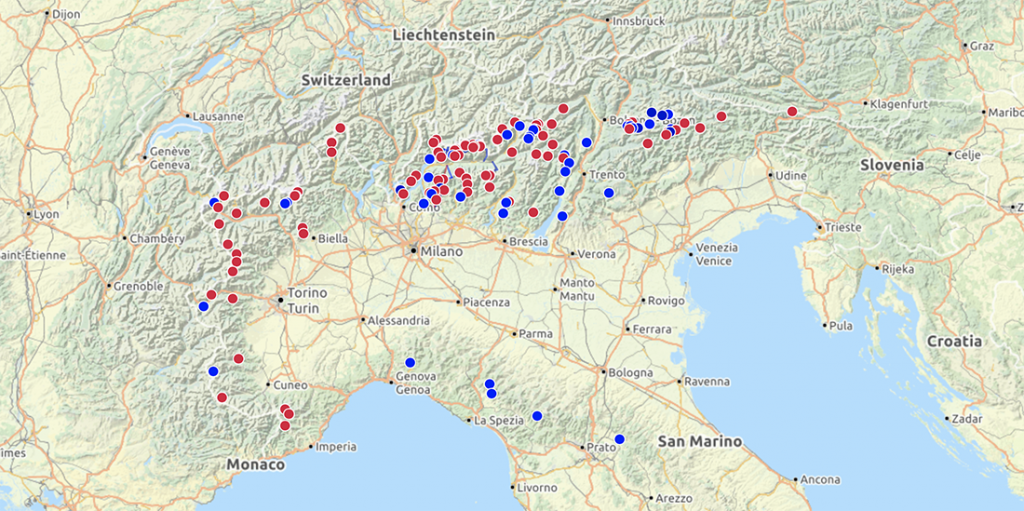The height and width of the screenshot is (511, 1024).
Task: Open the southernmost red marker north of Imperia
Action: 285,426
